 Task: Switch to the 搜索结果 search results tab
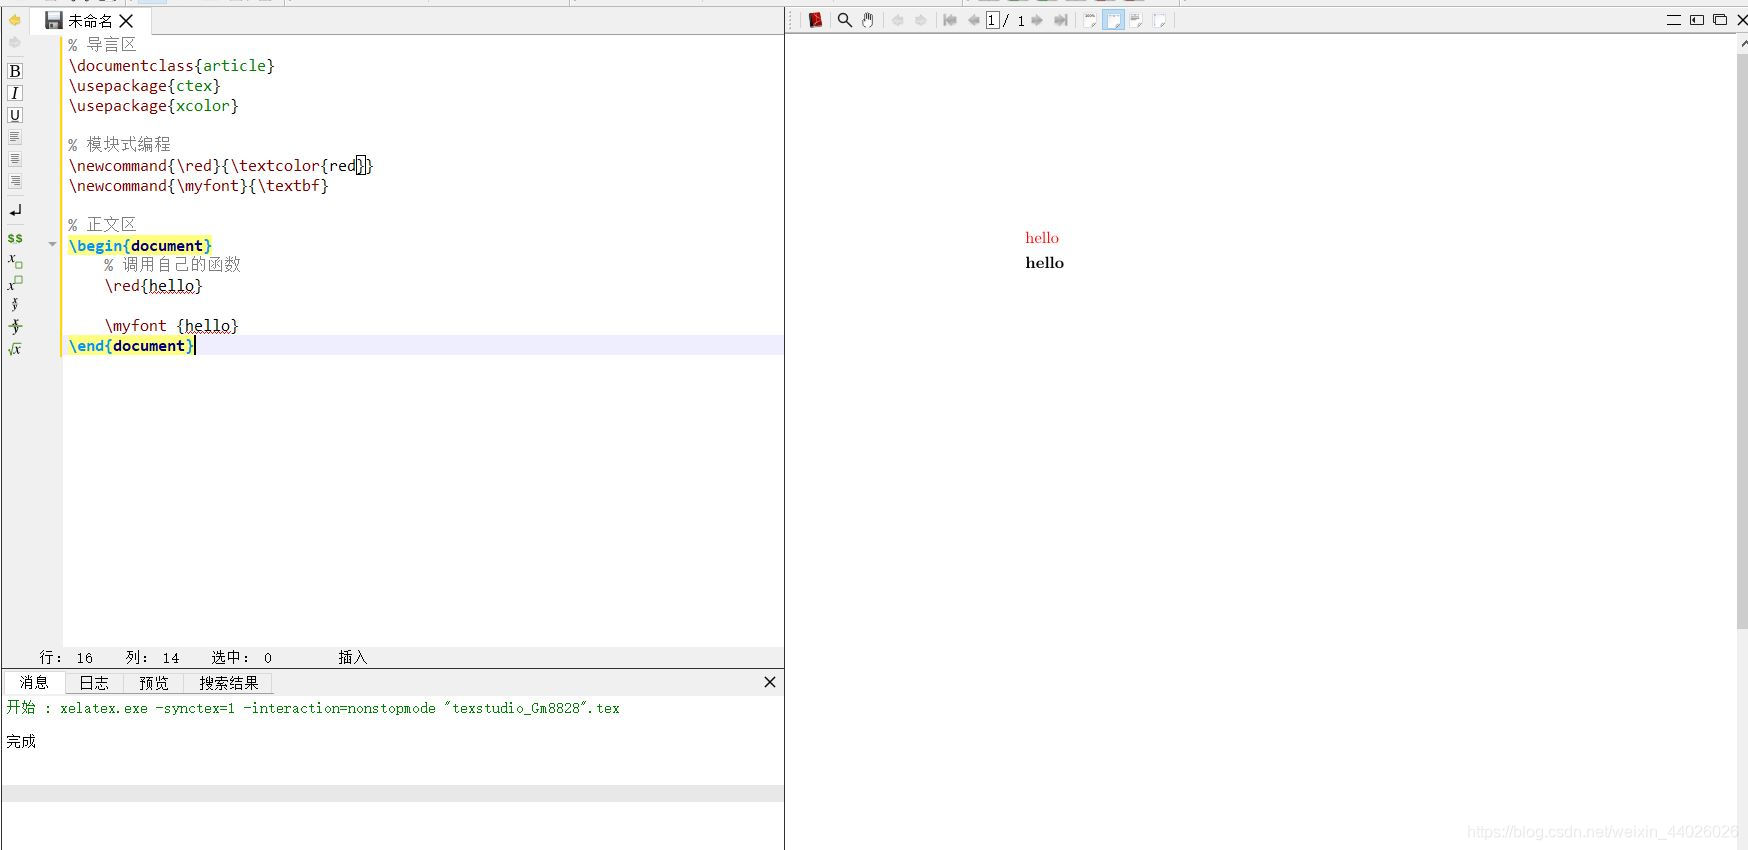coord(228,683)
